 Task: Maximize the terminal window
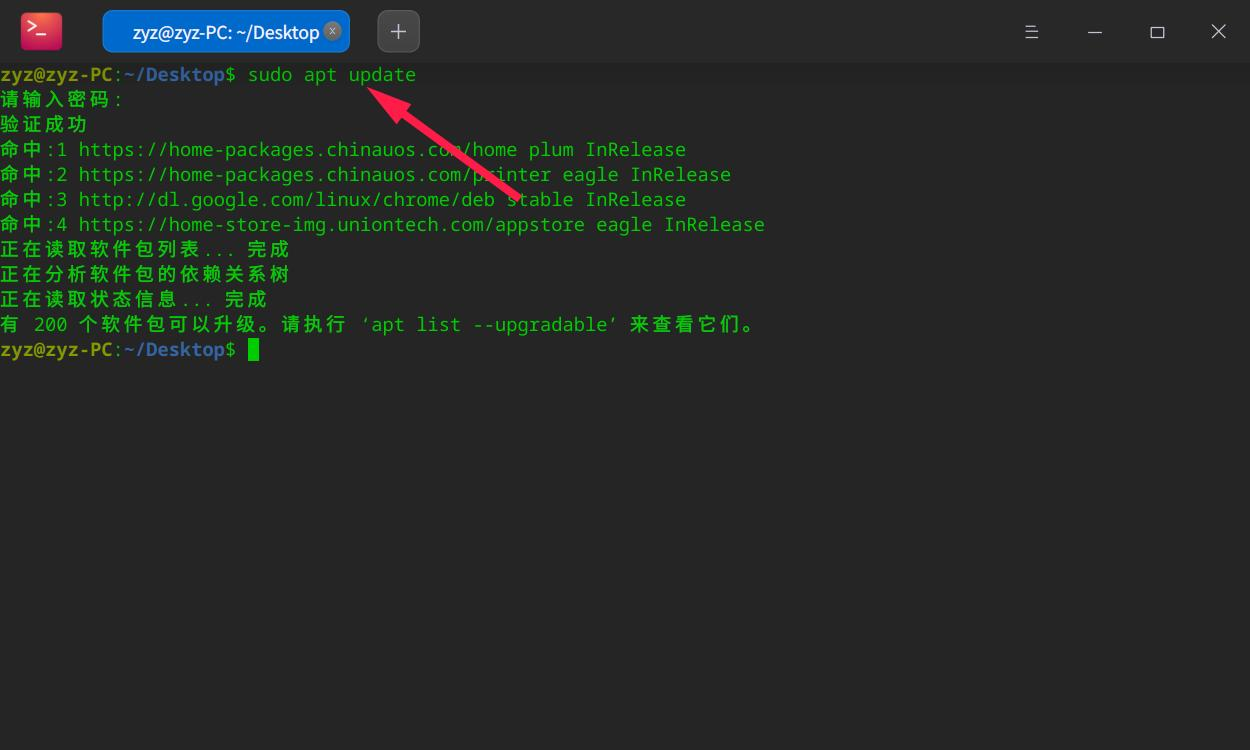(1157, 32)
